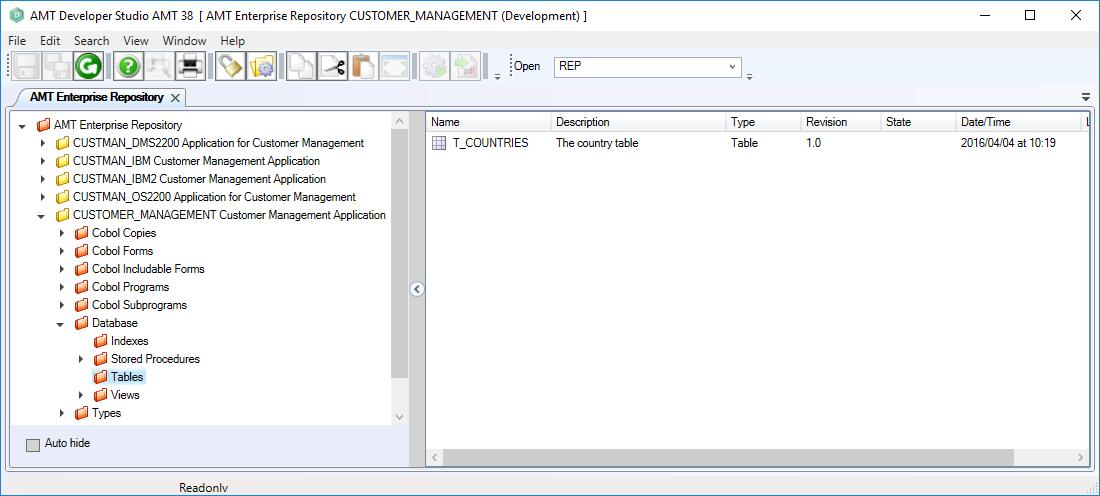Expand the Cobol Forms node
The height and width of the screenshot is (496, 1100).
tap(62, 251)
